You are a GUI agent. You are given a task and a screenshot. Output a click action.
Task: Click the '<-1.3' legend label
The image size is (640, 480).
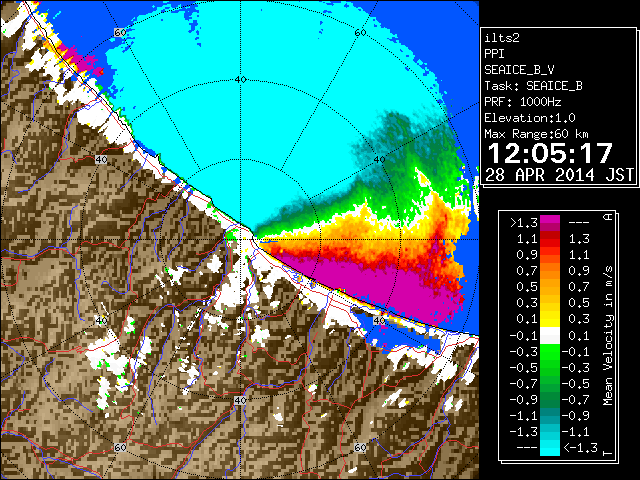pyautogui.click(x=580, y=448)
